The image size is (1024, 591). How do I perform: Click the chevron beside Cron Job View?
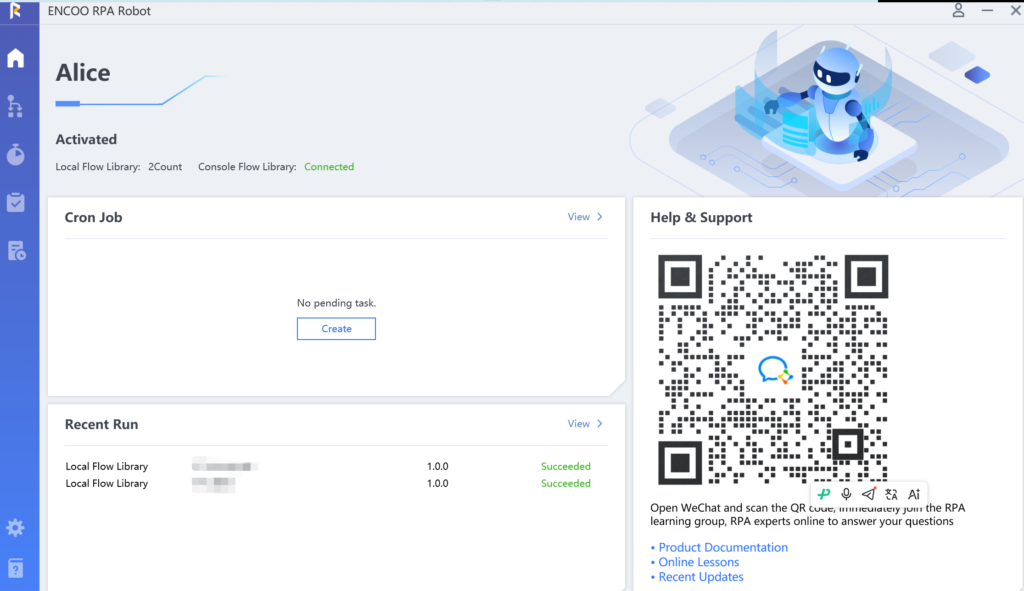(600, 217)
